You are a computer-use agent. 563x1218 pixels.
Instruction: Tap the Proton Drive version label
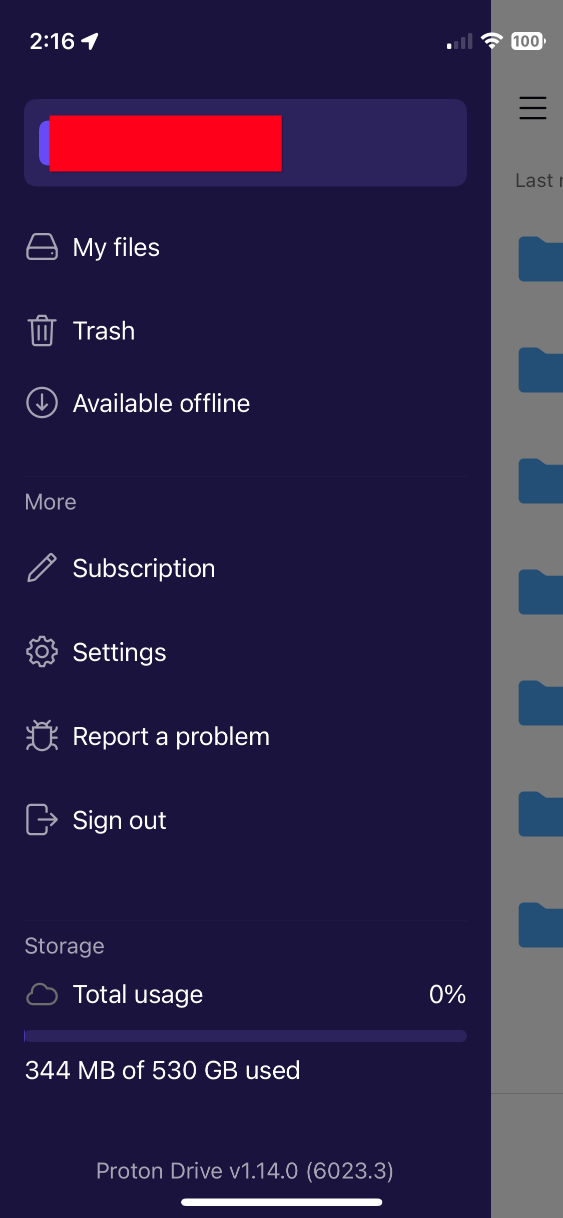point(245,1170)
